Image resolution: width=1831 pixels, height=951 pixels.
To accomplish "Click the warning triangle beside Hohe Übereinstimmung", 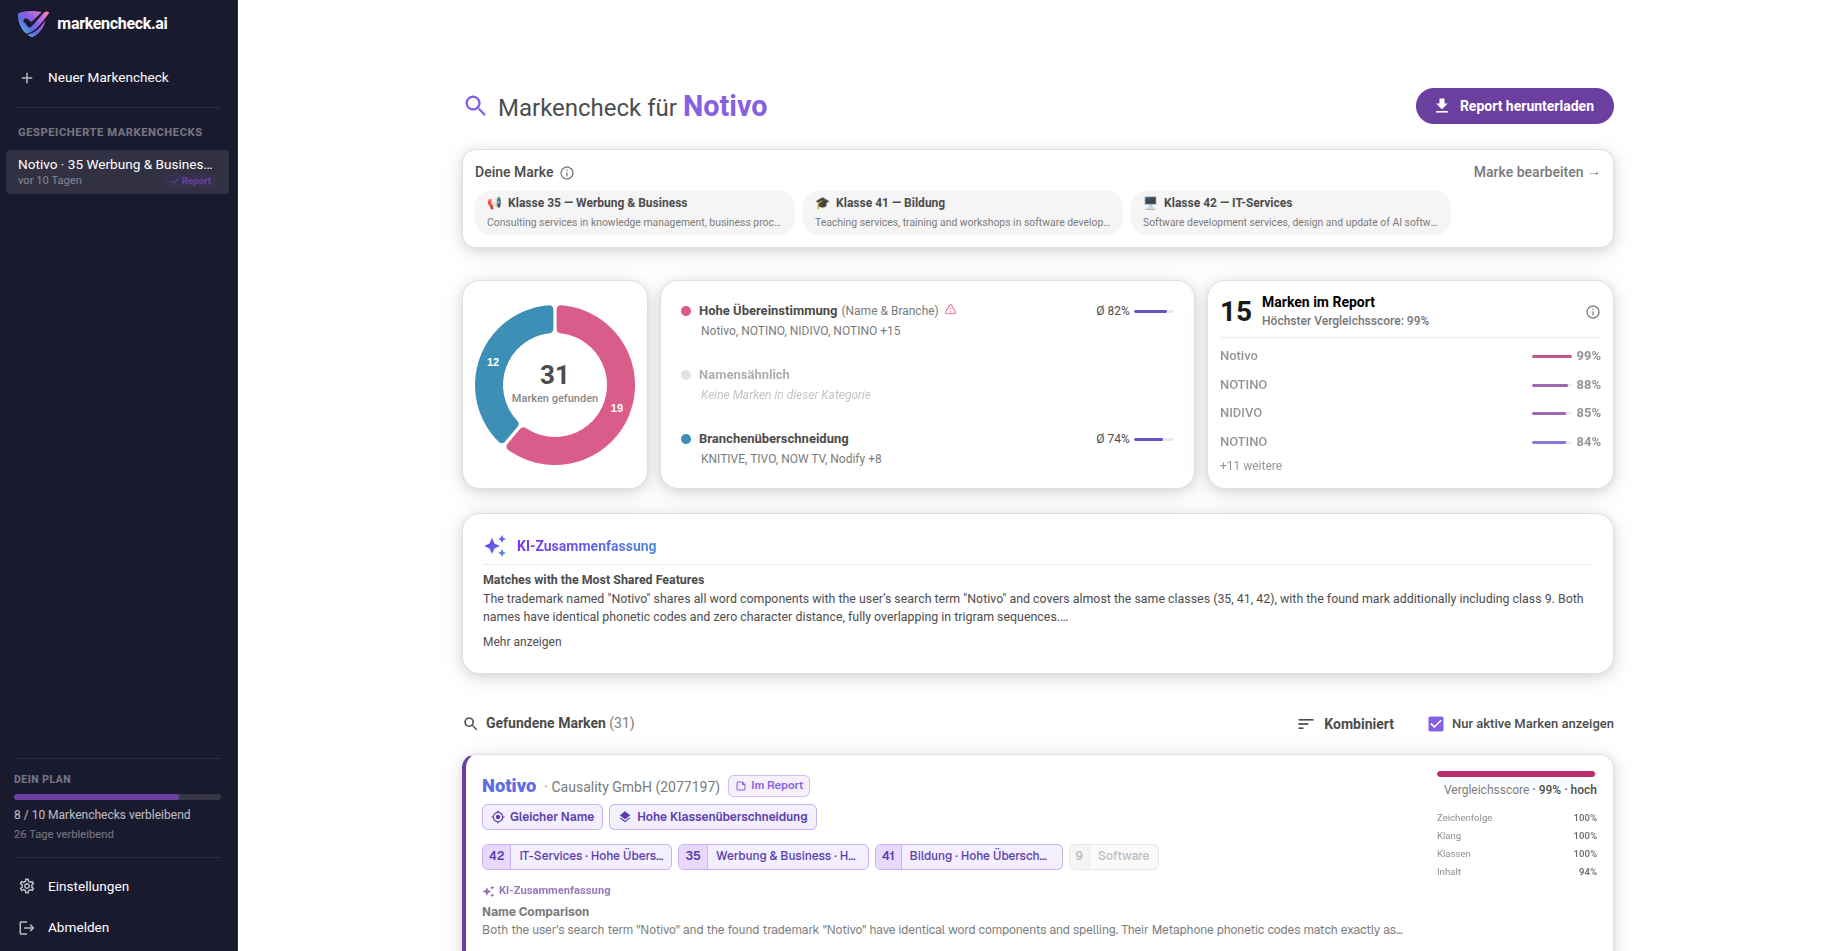I will pos(951,310).
